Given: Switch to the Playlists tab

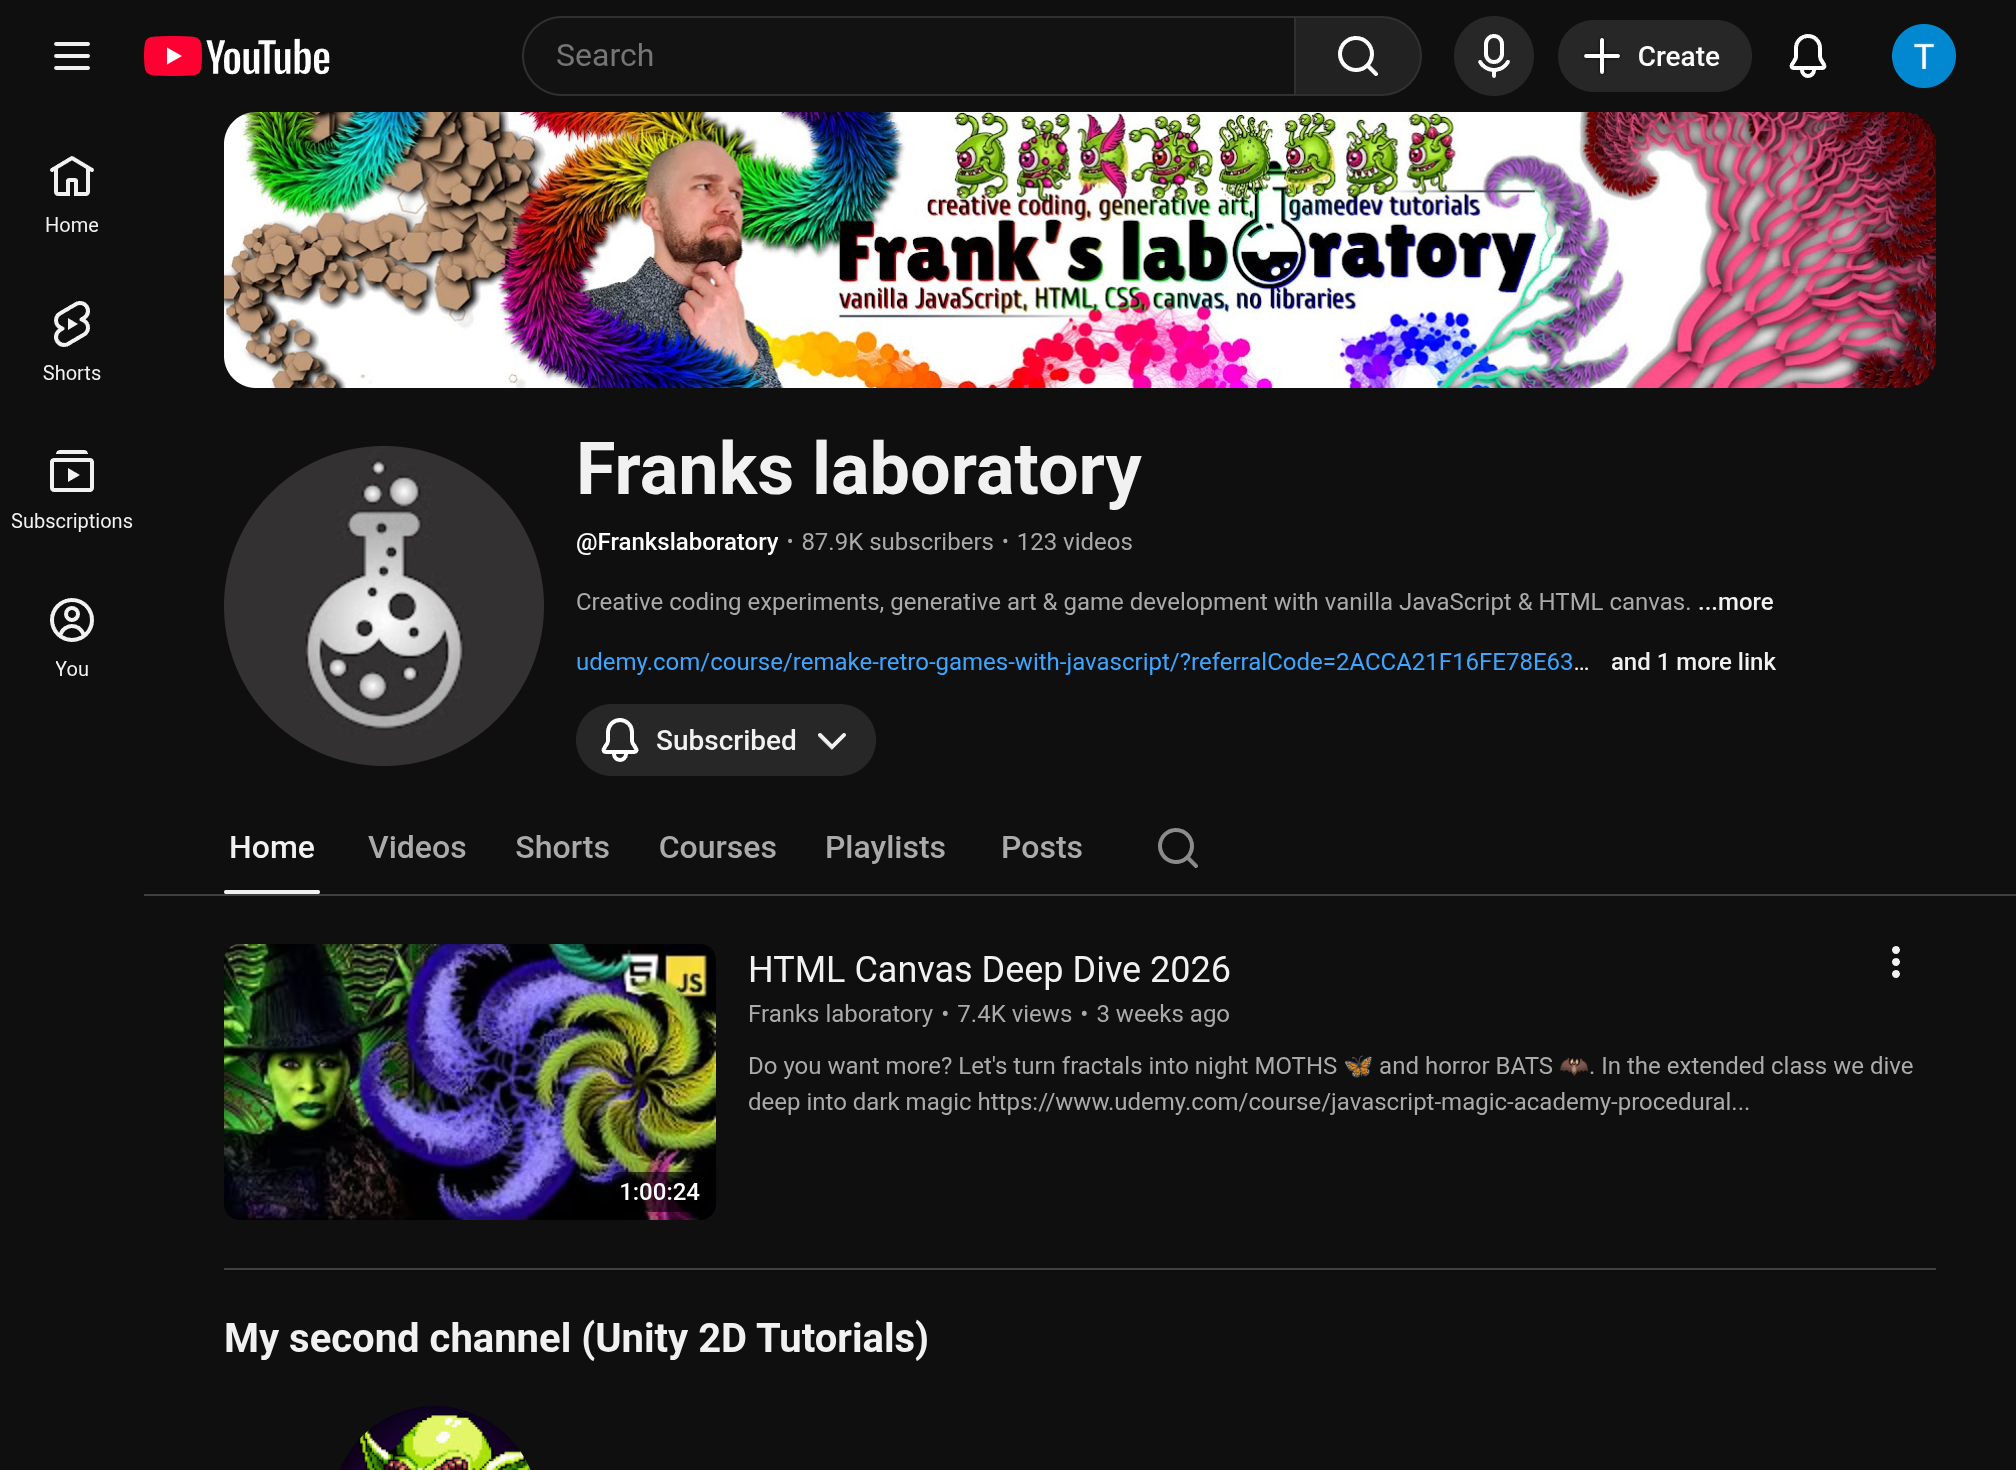Looking at the screenshot, I should click(885, 848).
